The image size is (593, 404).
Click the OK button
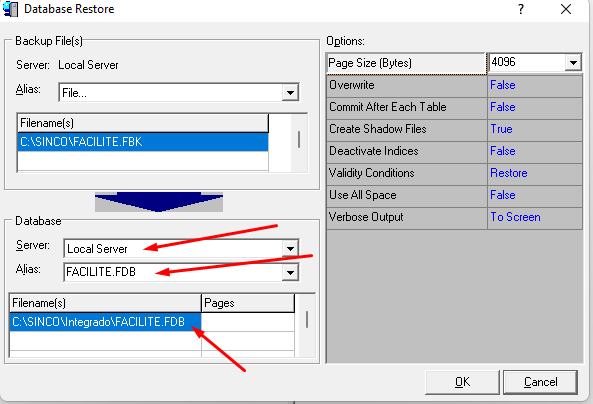coord(462,382)
